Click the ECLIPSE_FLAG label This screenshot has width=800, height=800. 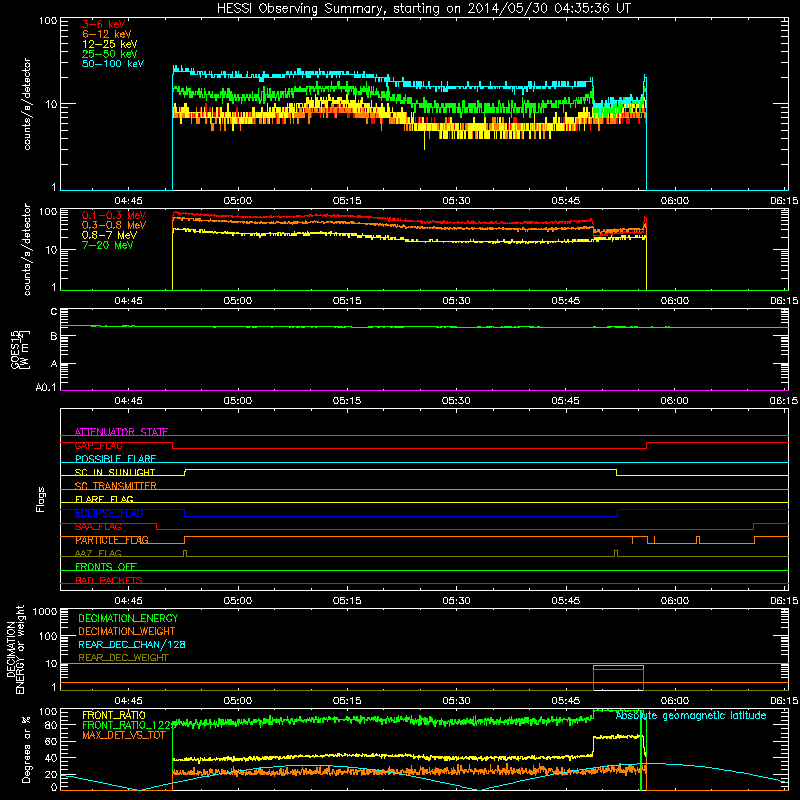pyautogui.click(x=109, y=513)
